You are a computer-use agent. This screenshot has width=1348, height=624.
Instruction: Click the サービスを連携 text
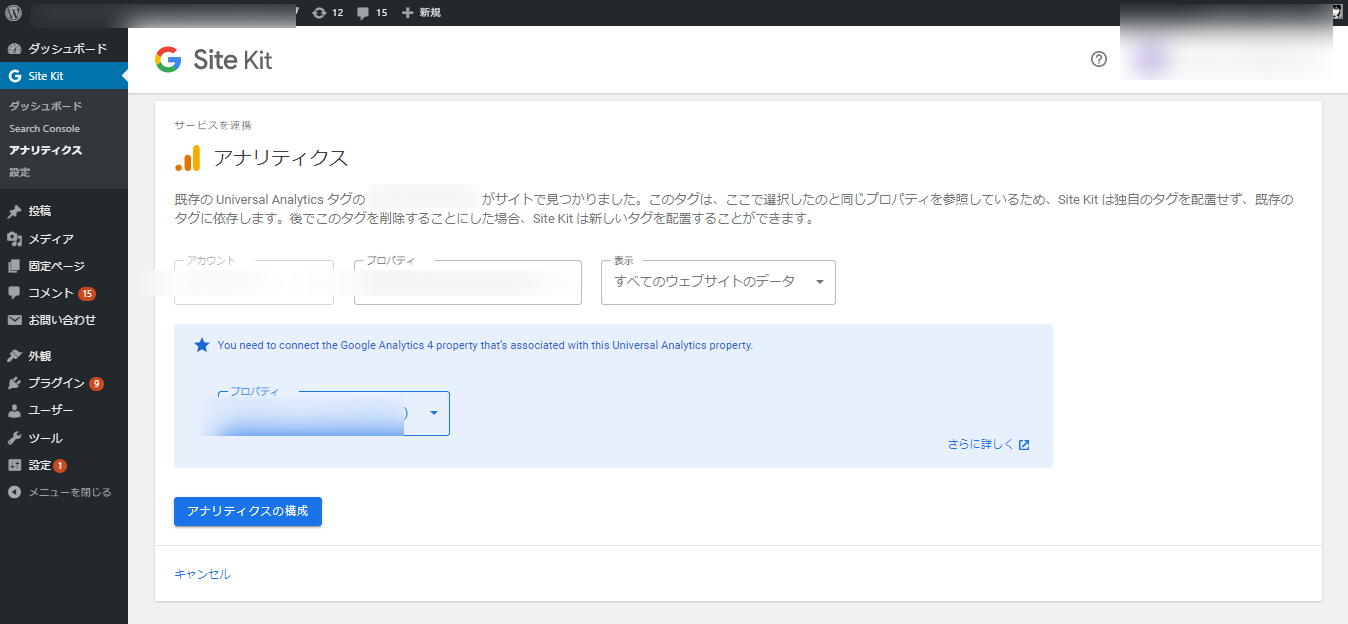(x=213, y=126)
